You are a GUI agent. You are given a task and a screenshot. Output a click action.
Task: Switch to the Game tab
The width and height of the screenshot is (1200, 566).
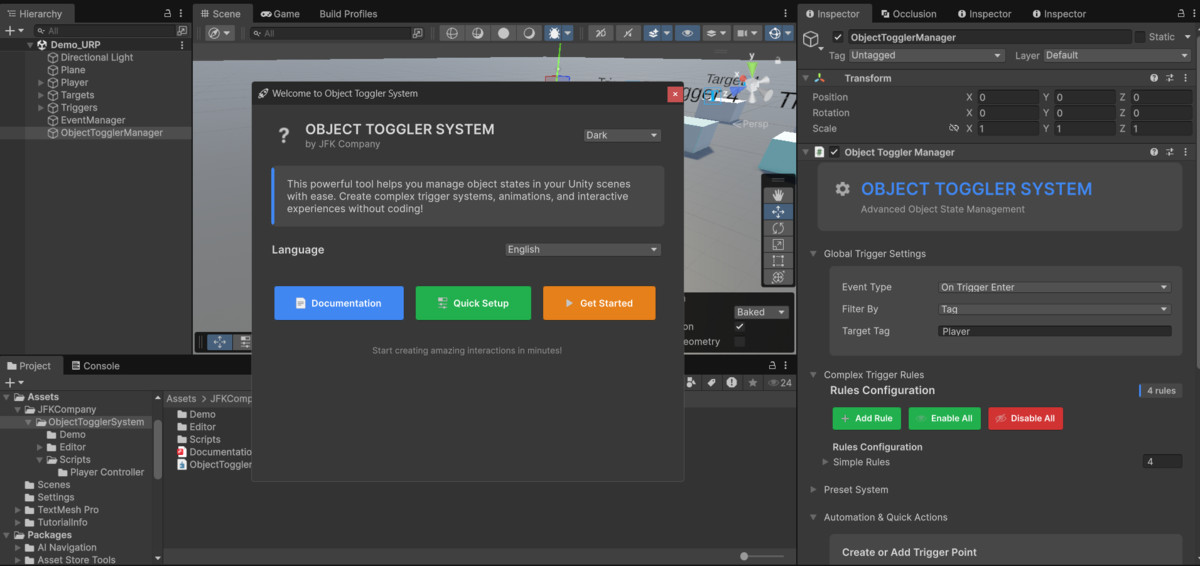[x=280, y=14]
